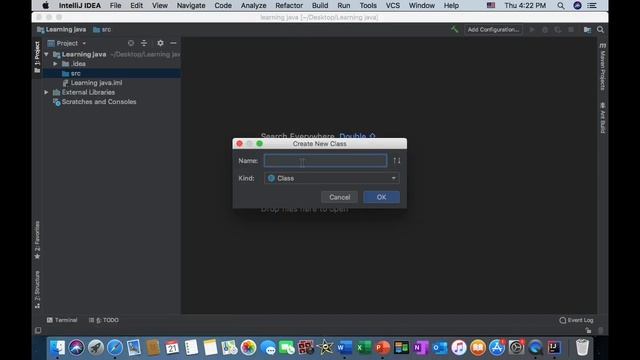The width and height of the screenshot is (640, 360).
Task: Toggle tool window bars icon at bottom-left corner
Action: [38, 330]
